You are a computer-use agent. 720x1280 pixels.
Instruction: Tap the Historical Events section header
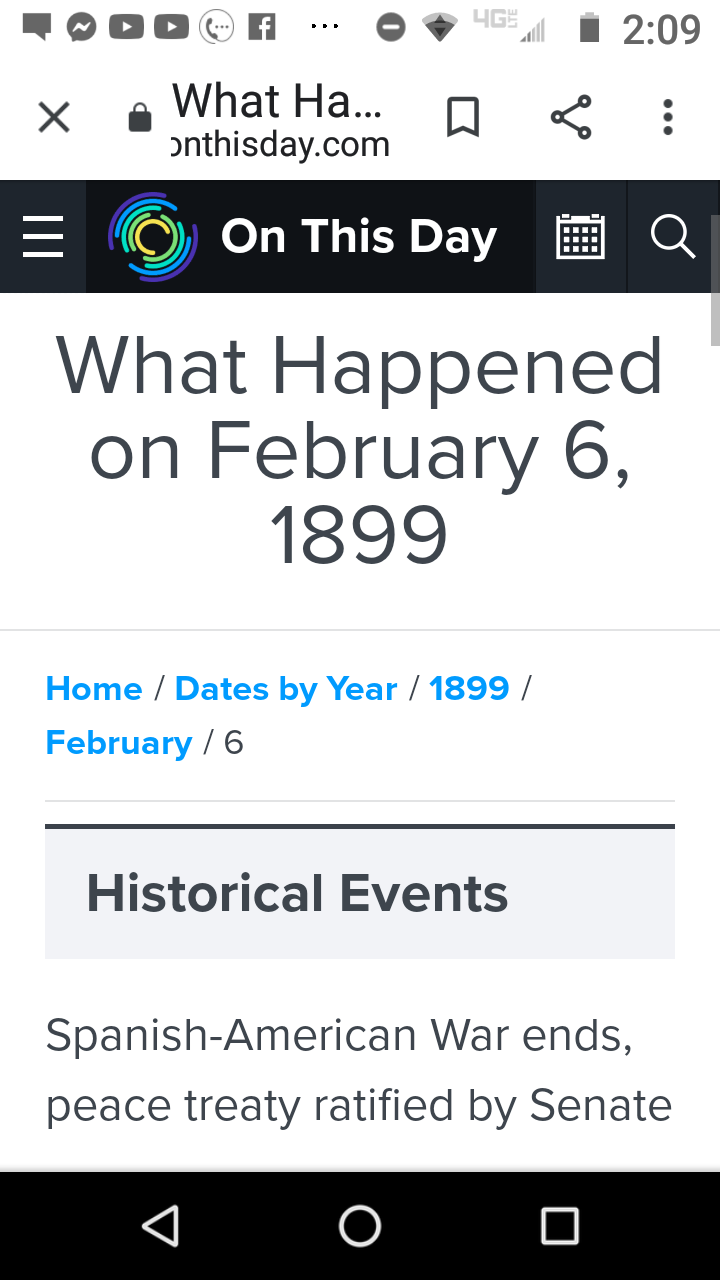[297, 893]
